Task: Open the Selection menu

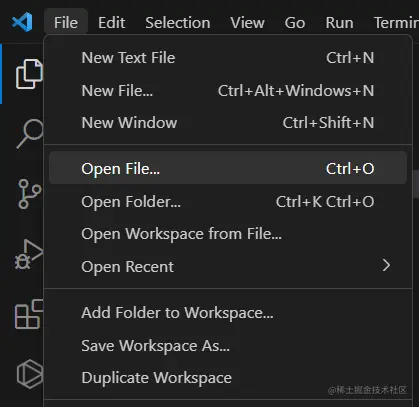Action: [178, 23]
